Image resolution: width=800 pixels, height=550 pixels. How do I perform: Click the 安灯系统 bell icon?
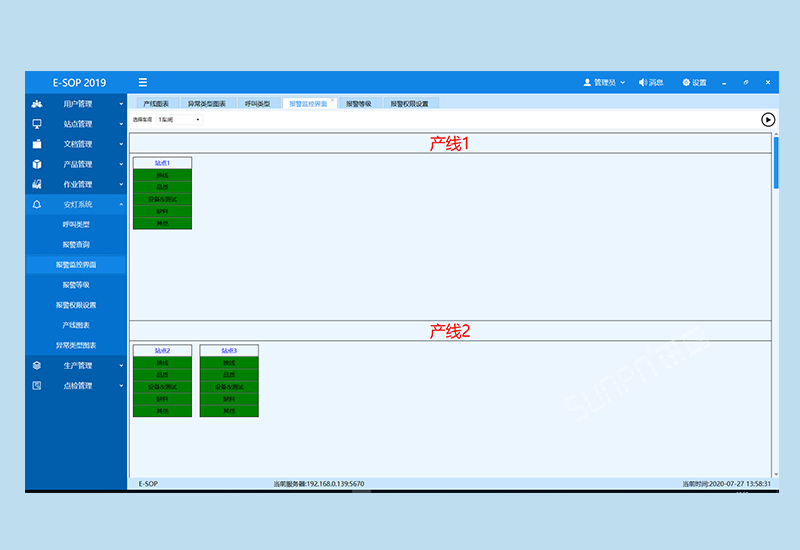tap(37, 204)
